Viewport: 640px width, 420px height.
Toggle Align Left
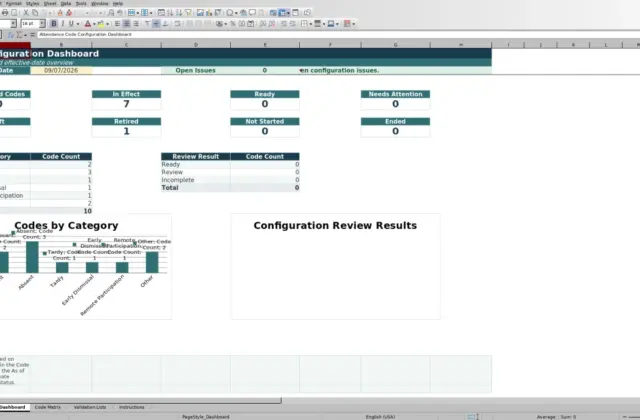(x=118, y=24)
